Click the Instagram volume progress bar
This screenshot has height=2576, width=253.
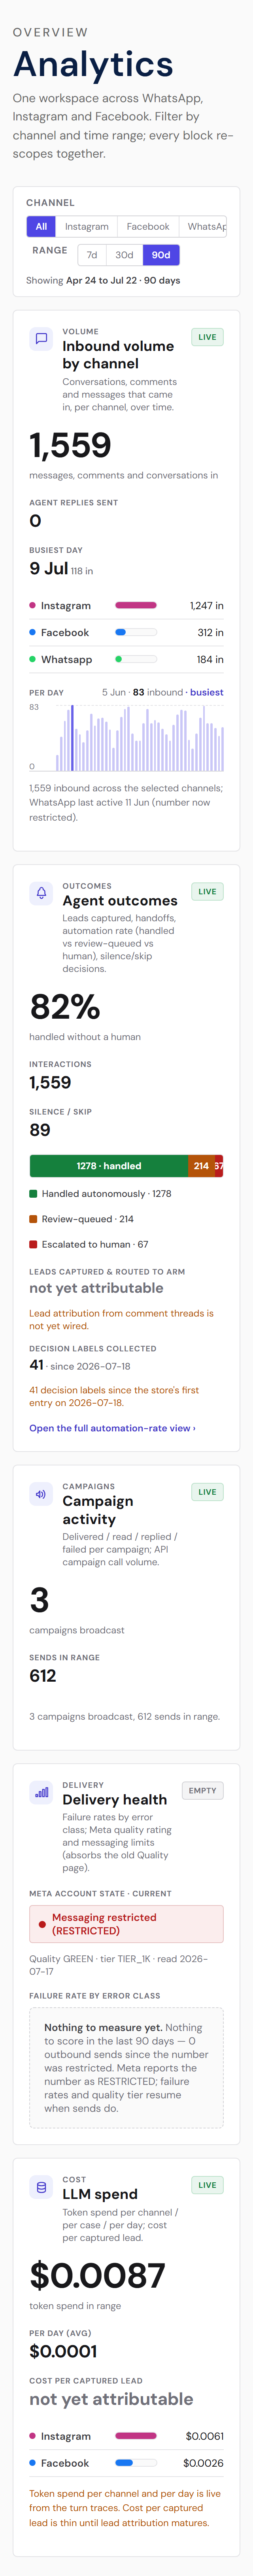coord(136,605)
